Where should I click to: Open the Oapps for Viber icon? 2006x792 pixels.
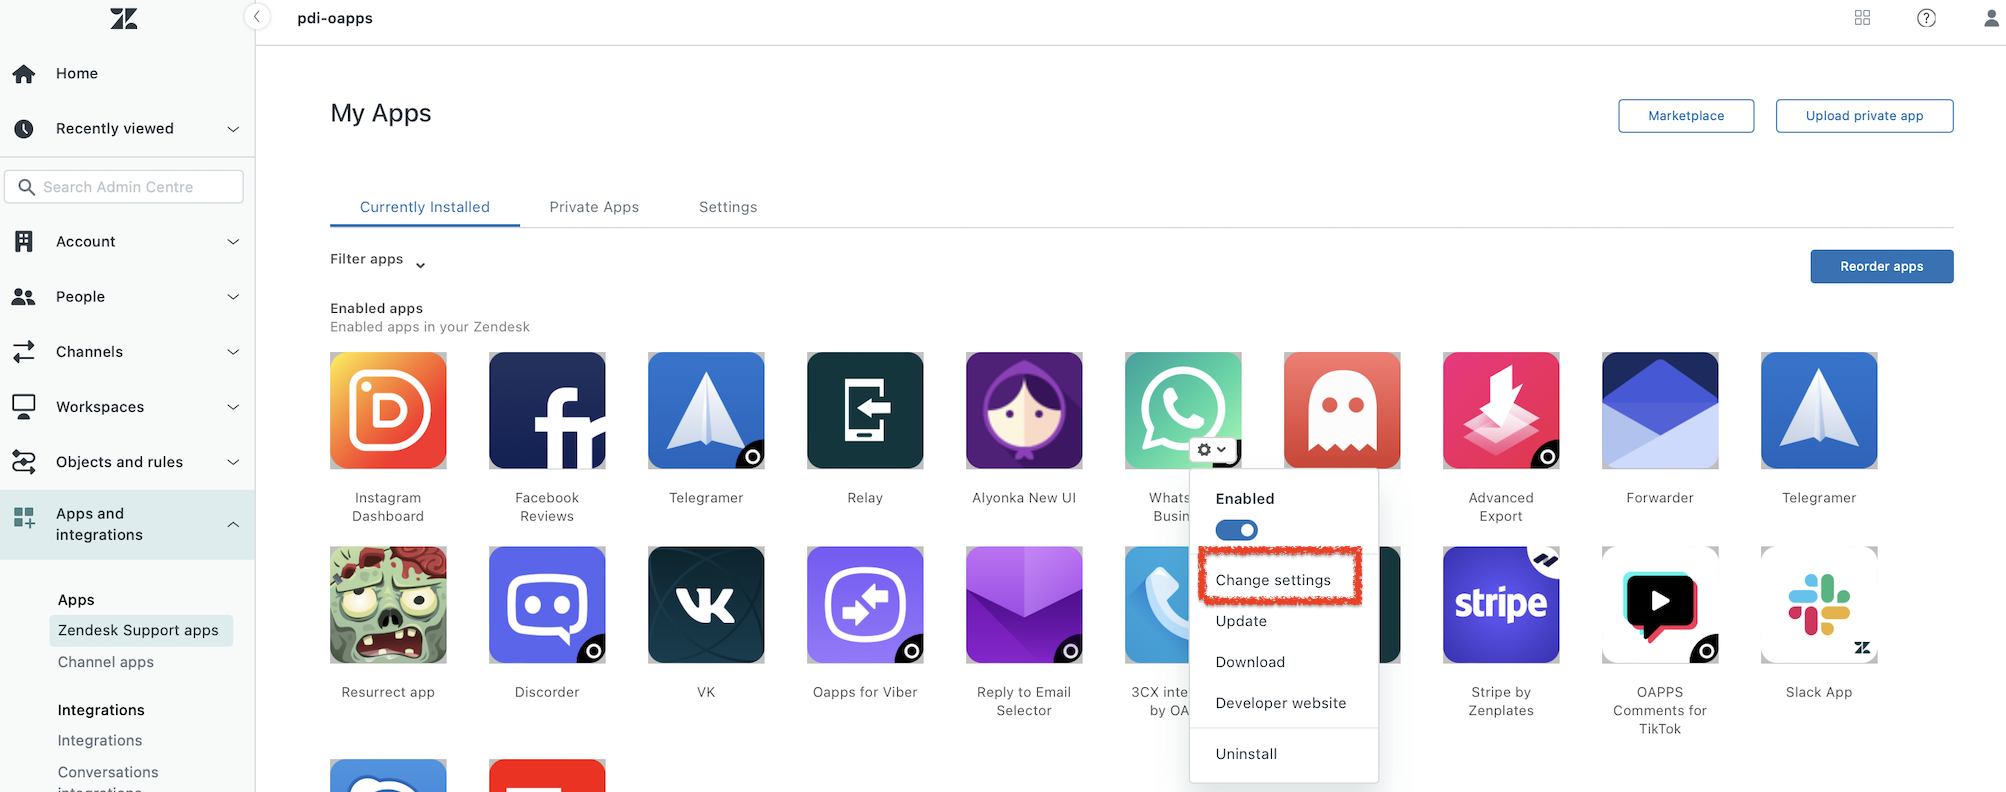865,604
